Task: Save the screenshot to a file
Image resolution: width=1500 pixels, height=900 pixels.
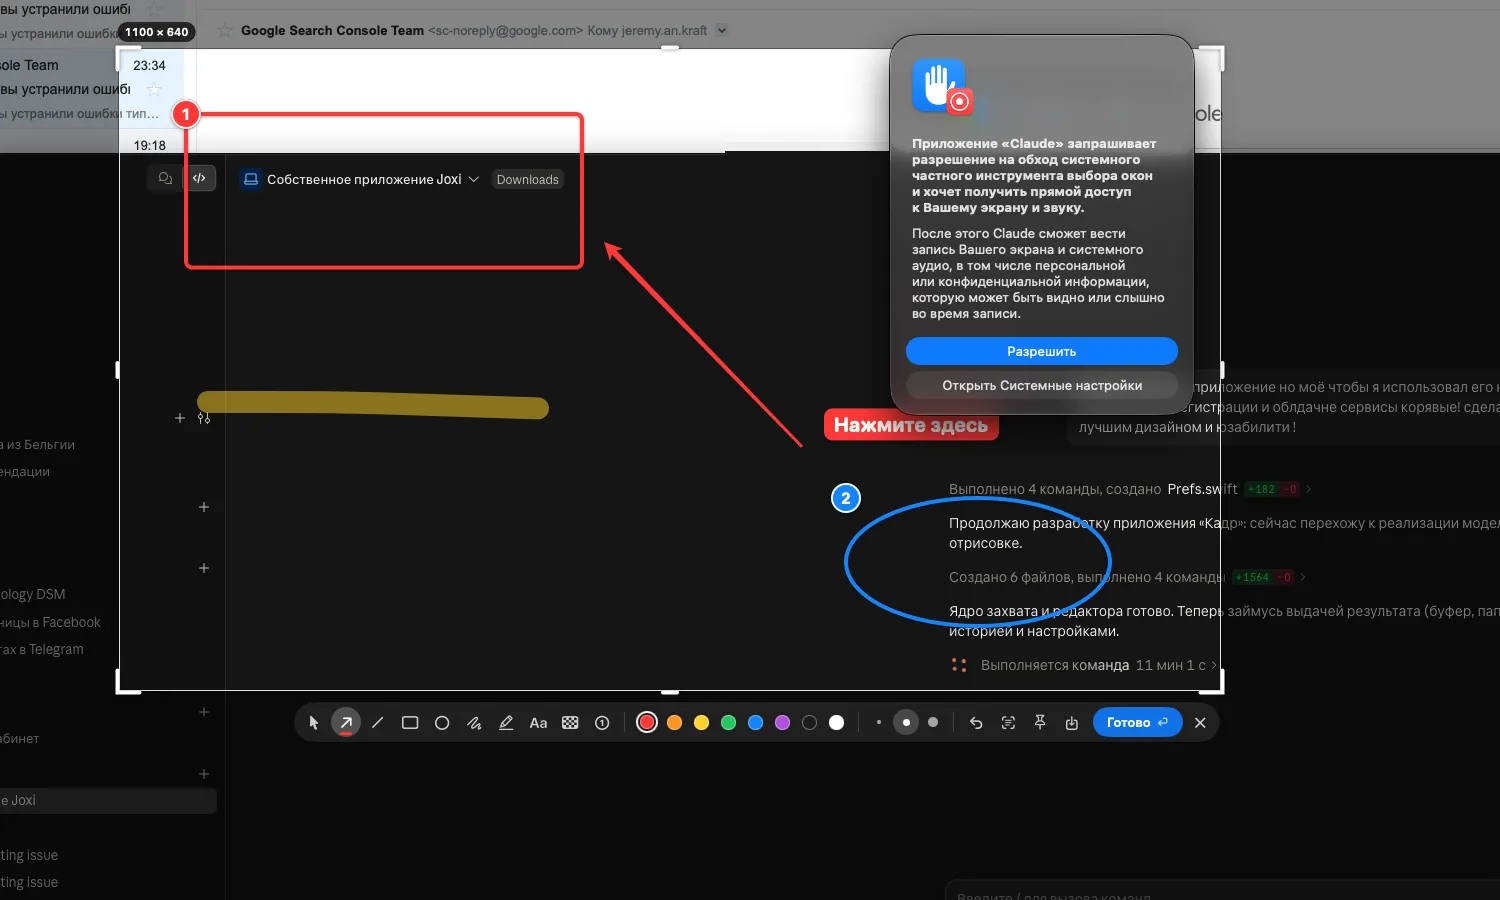Action: 1072,723
